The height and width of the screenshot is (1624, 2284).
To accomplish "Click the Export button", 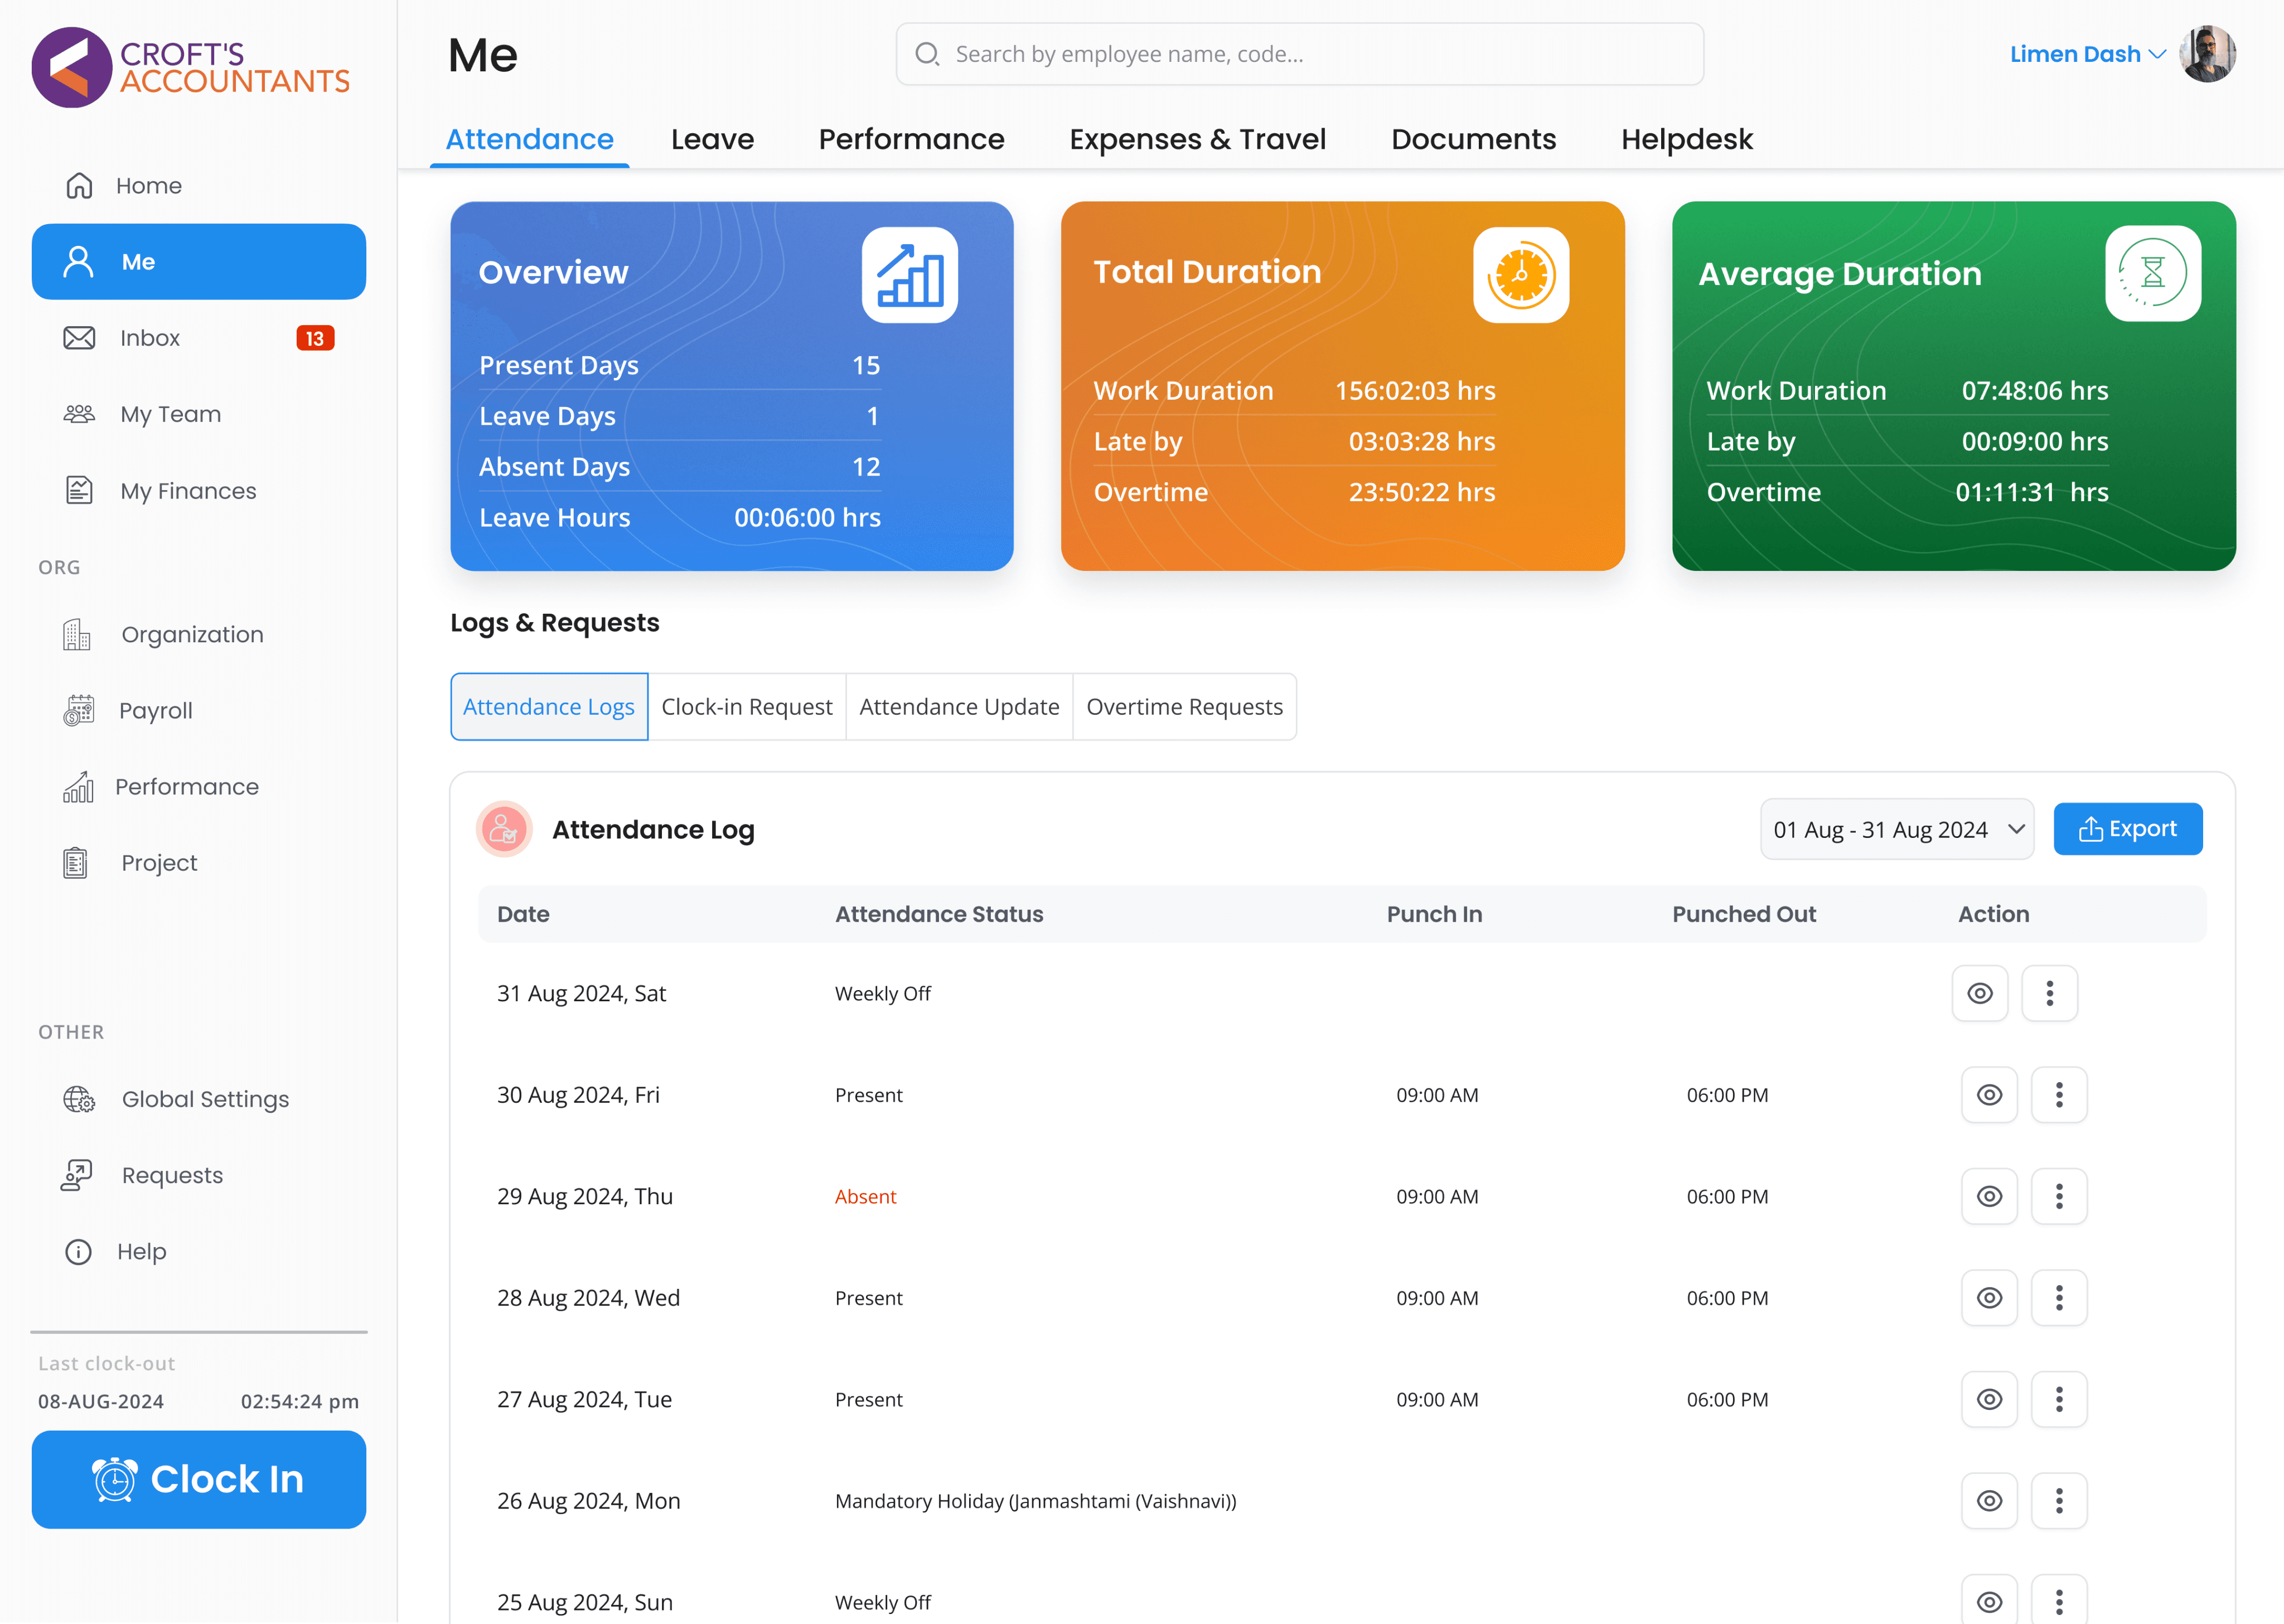I will click(2127, 829).
